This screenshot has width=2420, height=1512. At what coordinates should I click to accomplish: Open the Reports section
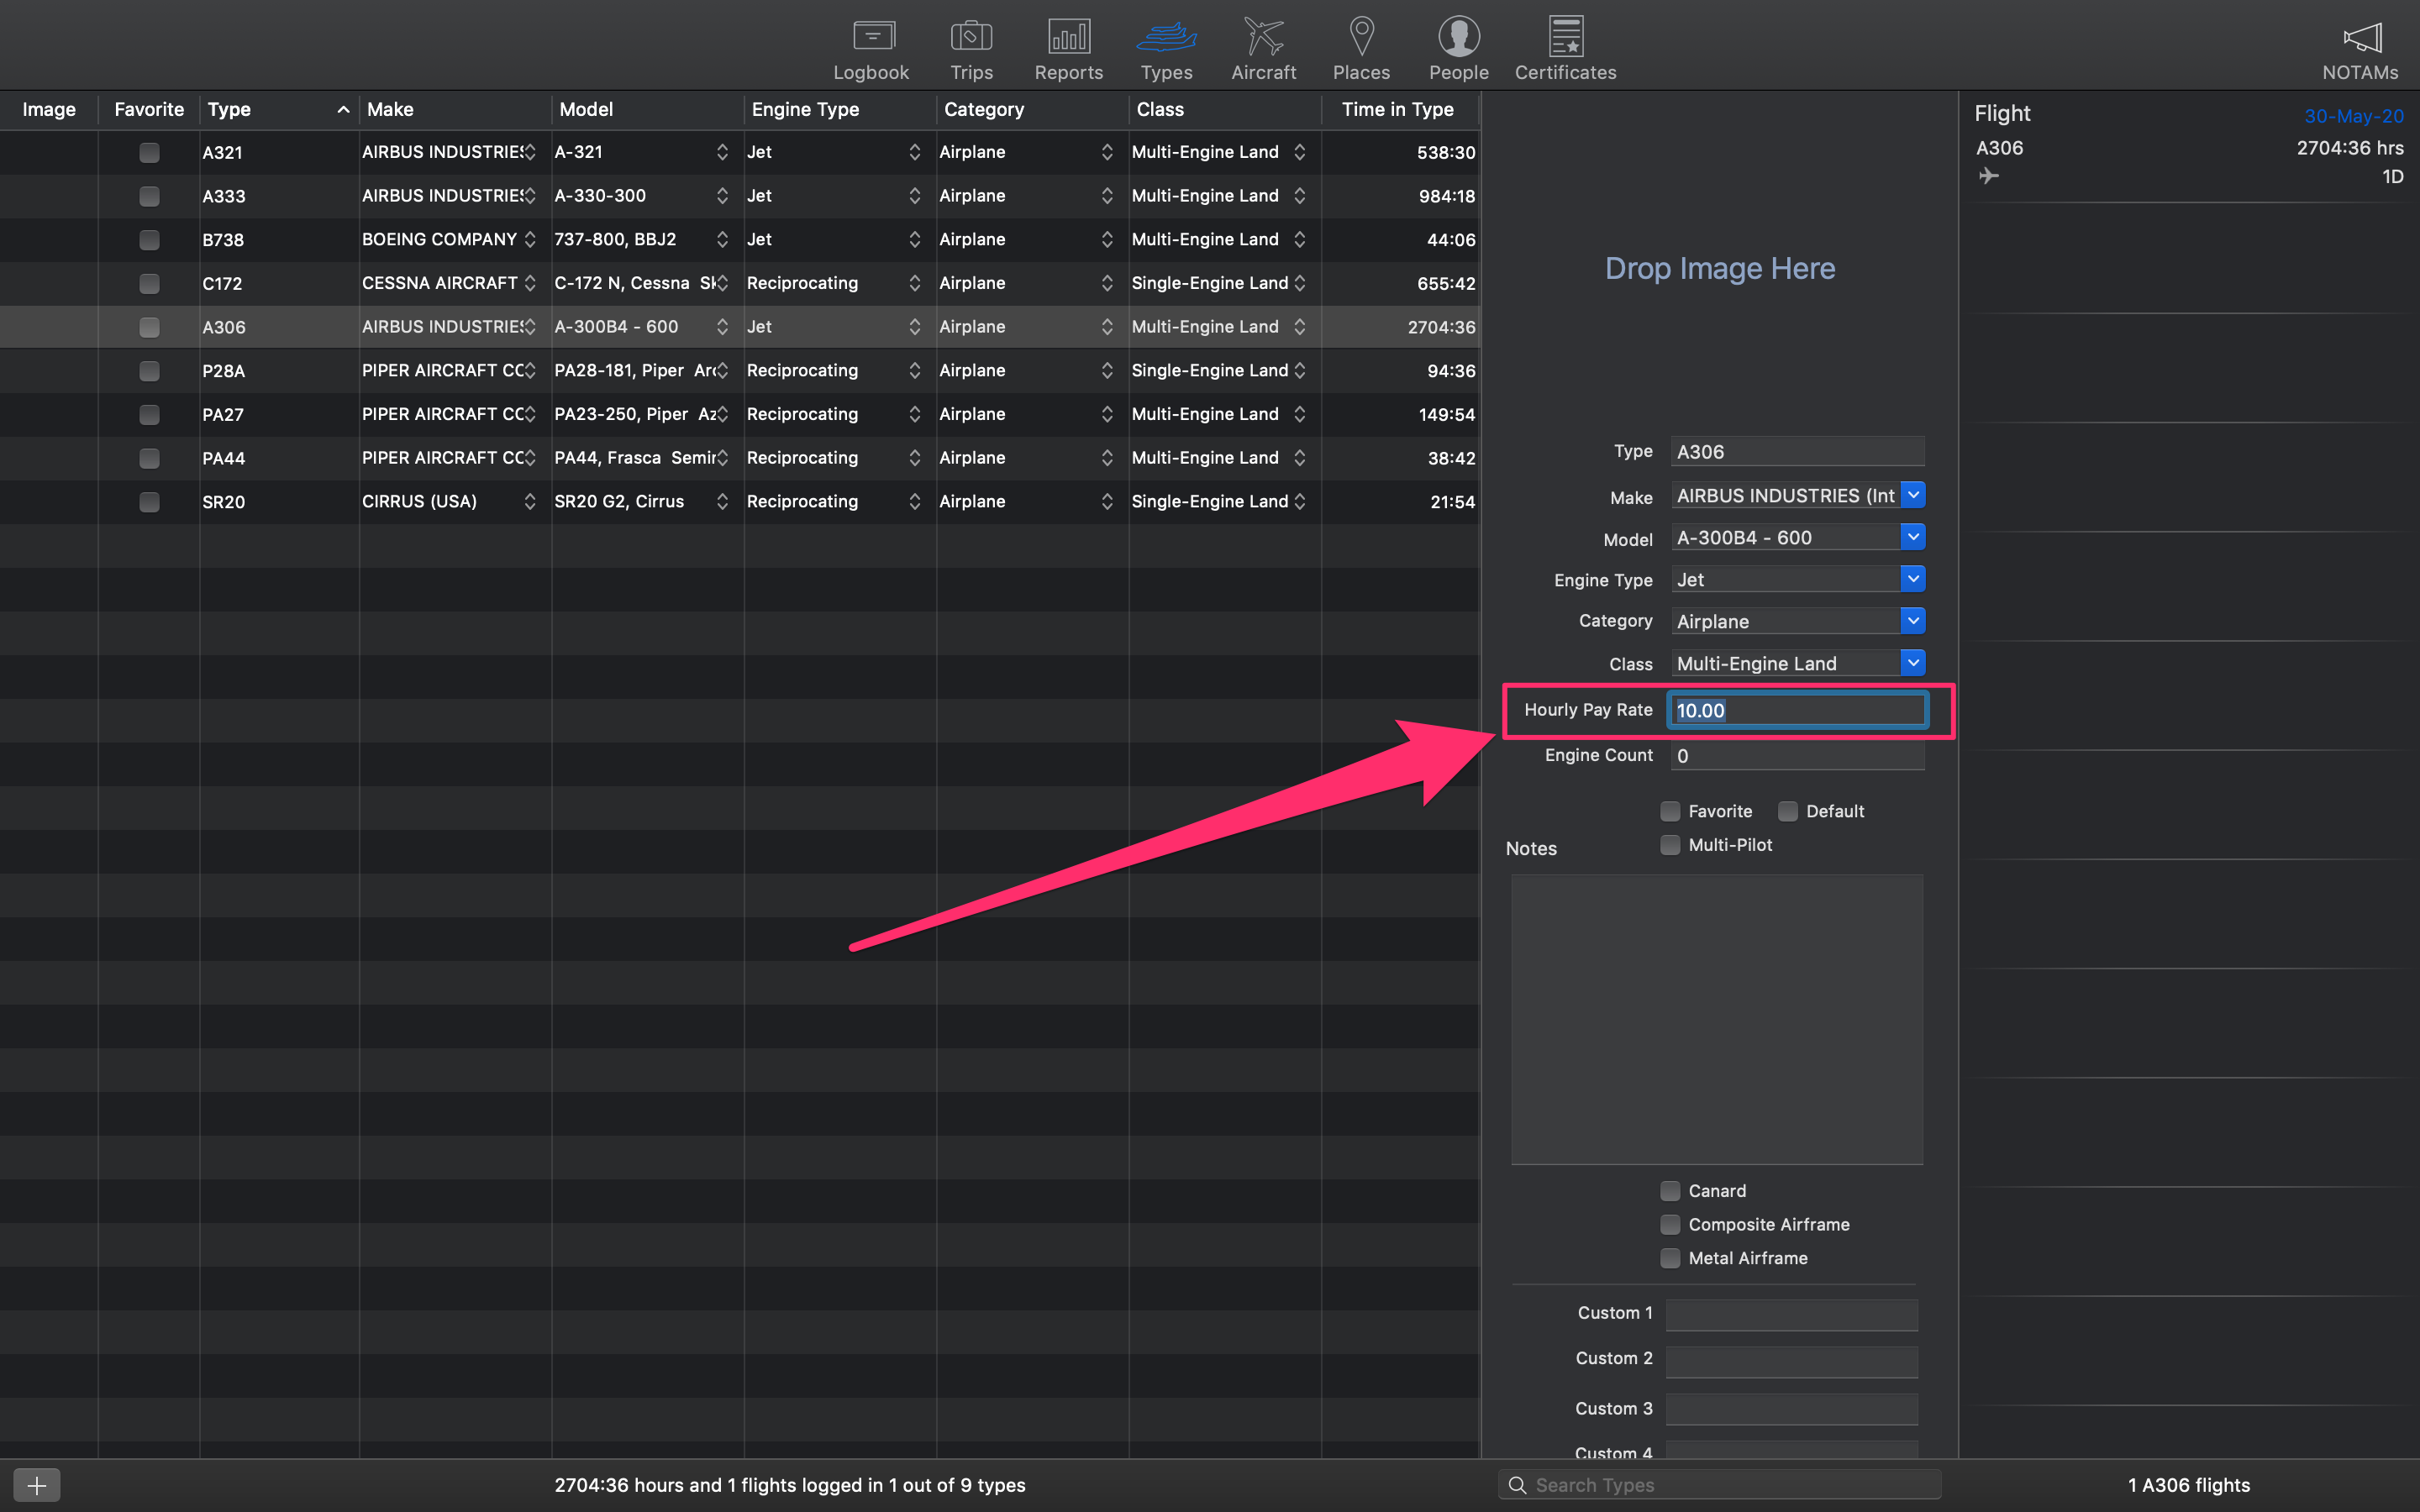click(1068, 48)
